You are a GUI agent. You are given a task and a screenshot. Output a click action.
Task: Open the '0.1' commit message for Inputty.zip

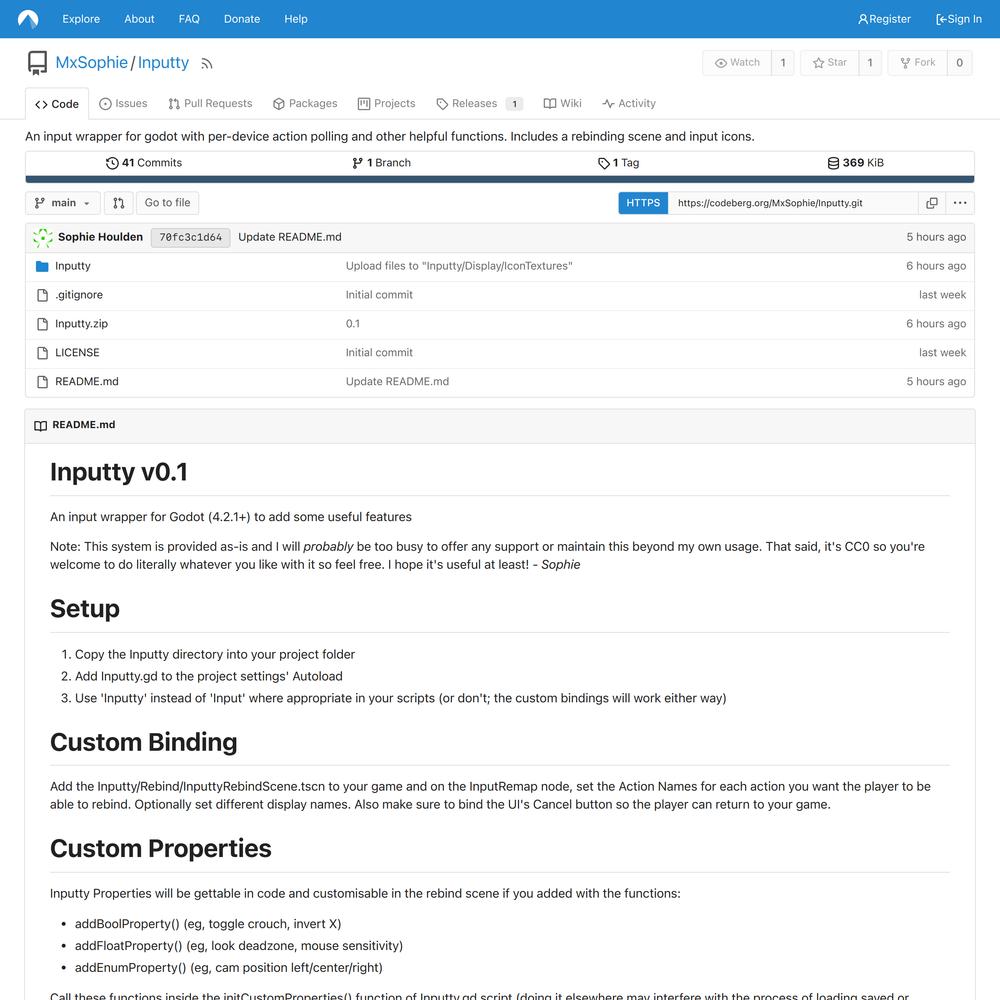pyautogui.click(x=353, y=324)
